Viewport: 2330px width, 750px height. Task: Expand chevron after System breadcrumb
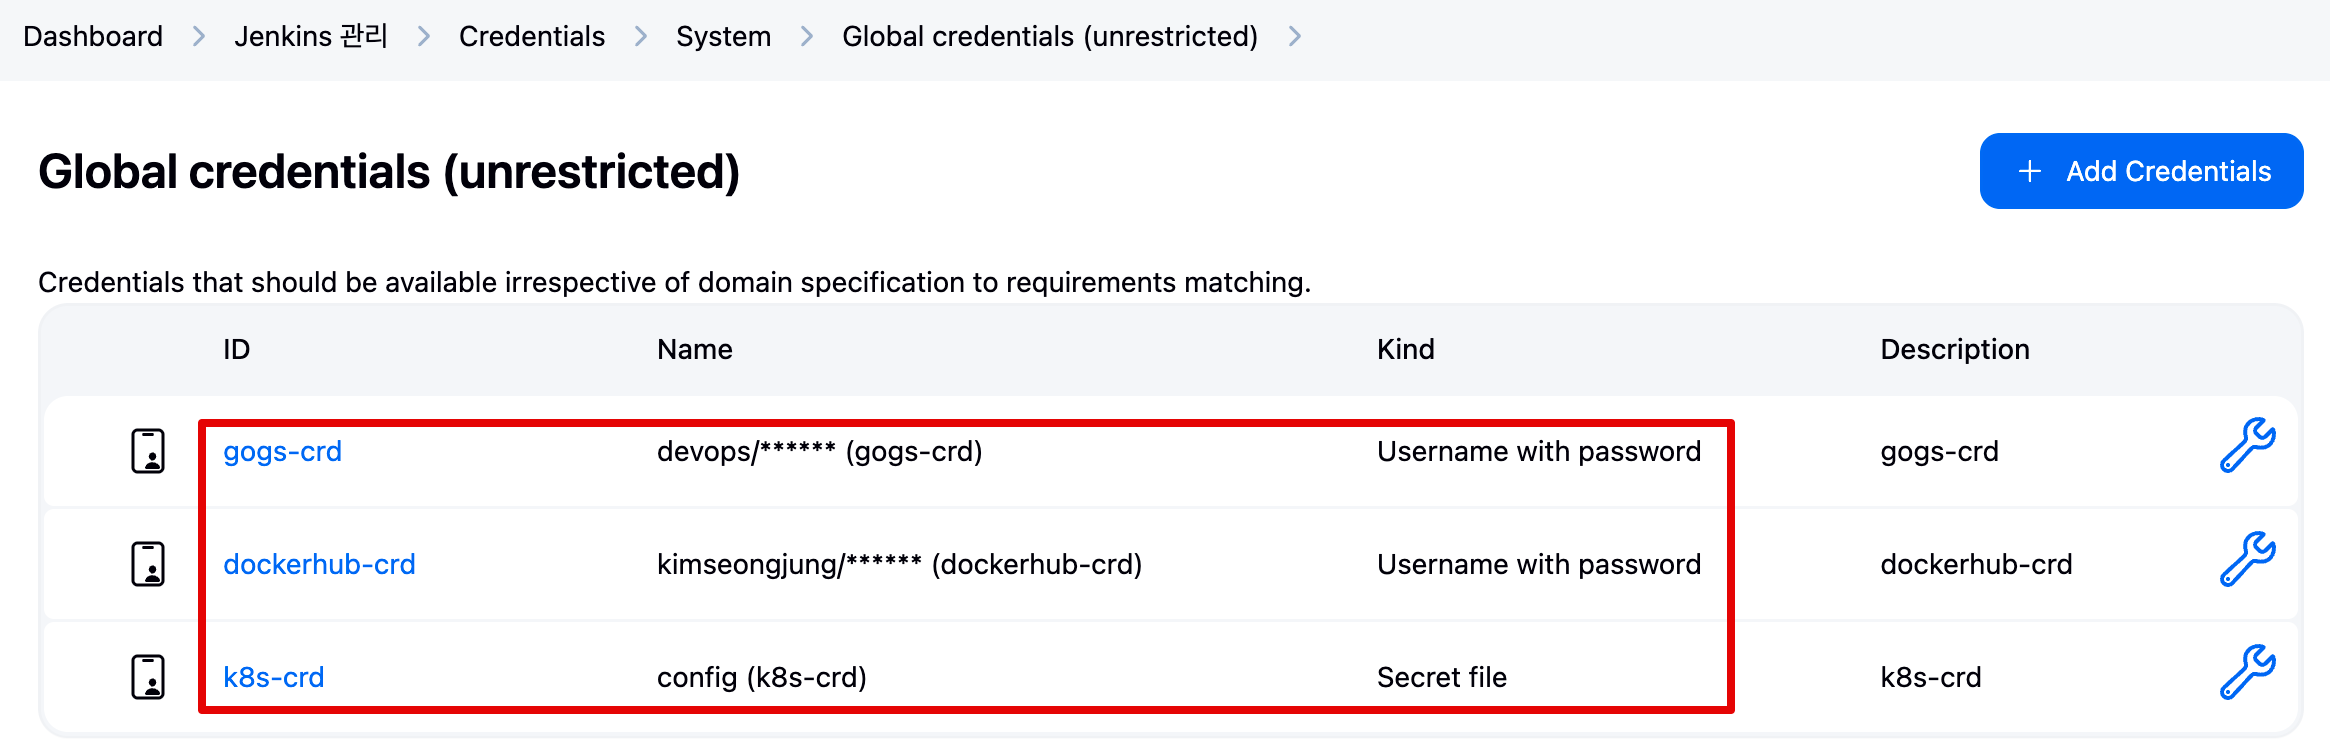[x=807, y=37]
